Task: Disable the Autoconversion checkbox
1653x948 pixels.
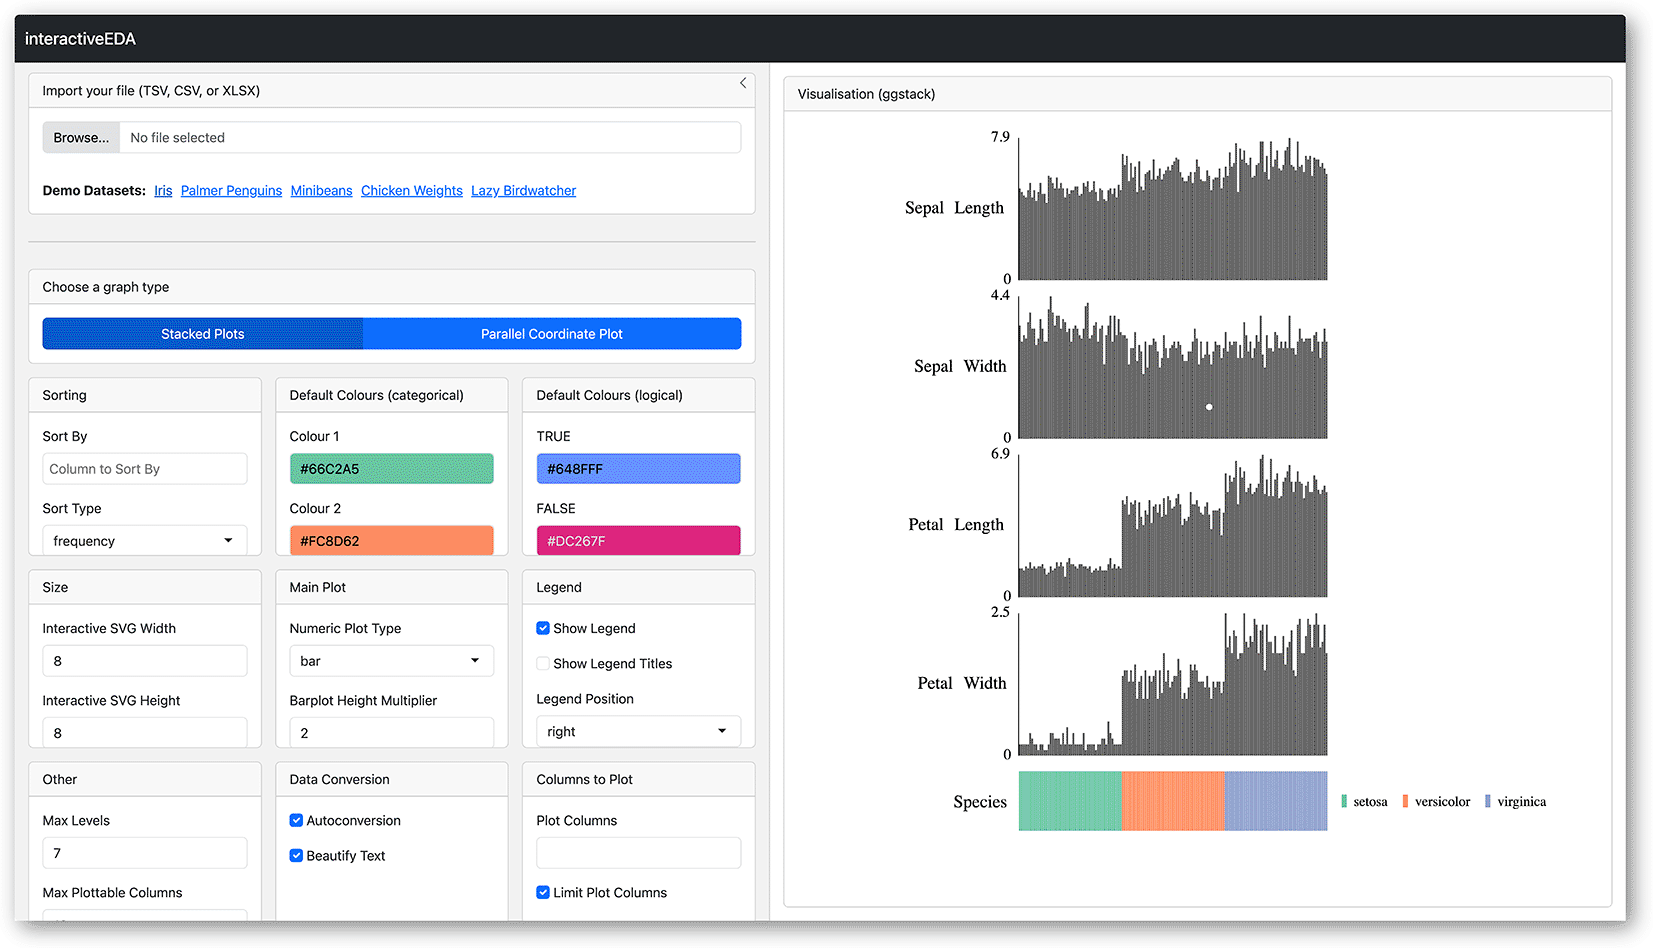Action: tap(296, 820)
